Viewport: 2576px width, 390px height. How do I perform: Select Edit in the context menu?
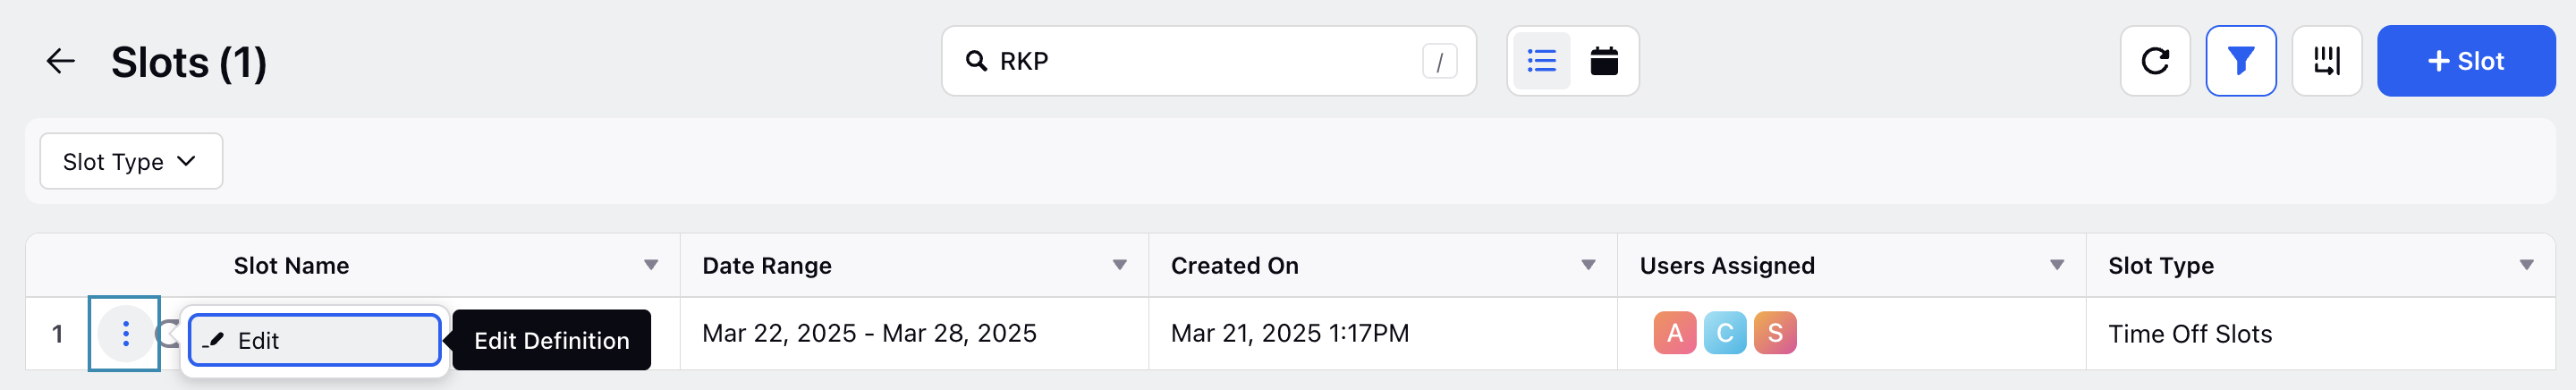coord(315,341)
